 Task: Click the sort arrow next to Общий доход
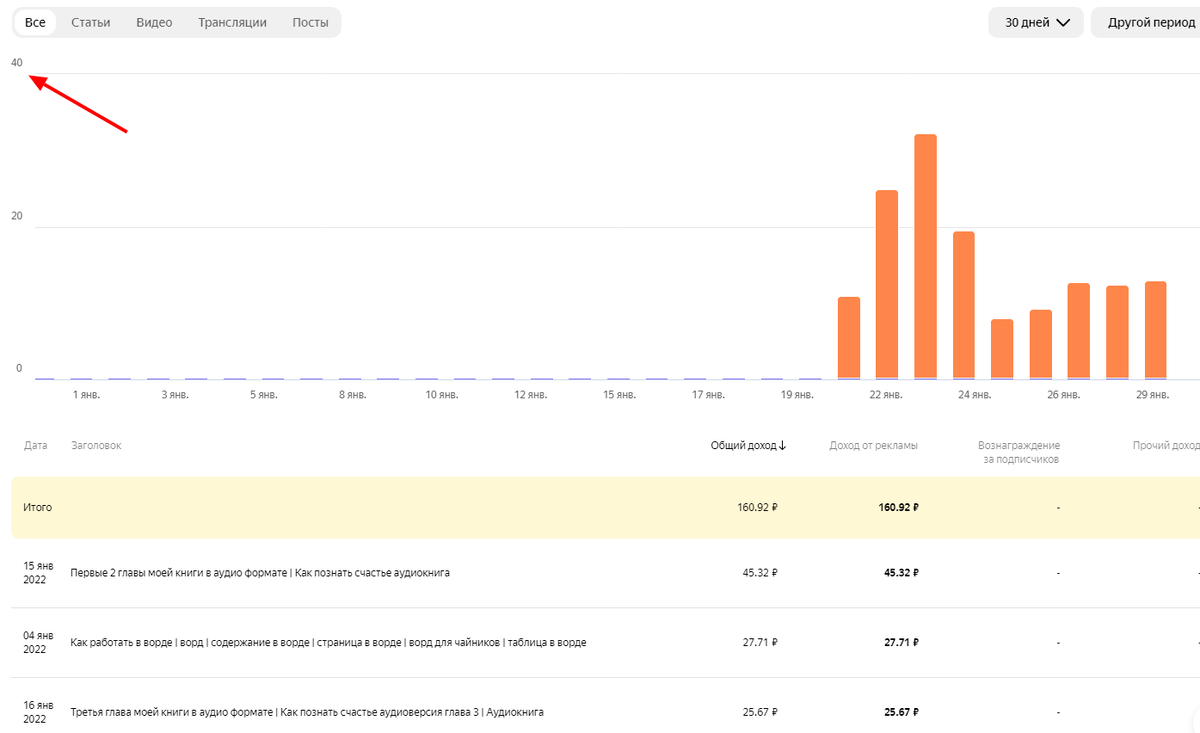[x=782, y=446]
